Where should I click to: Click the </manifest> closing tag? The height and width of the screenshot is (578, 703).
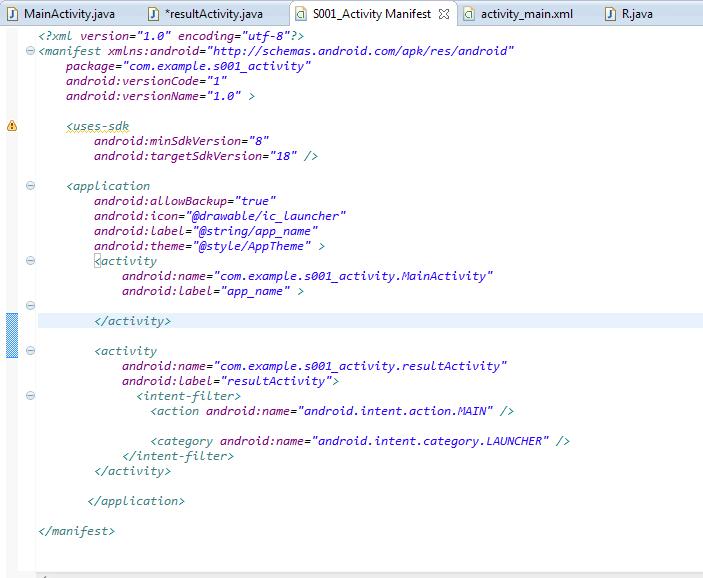click(76, 531)
